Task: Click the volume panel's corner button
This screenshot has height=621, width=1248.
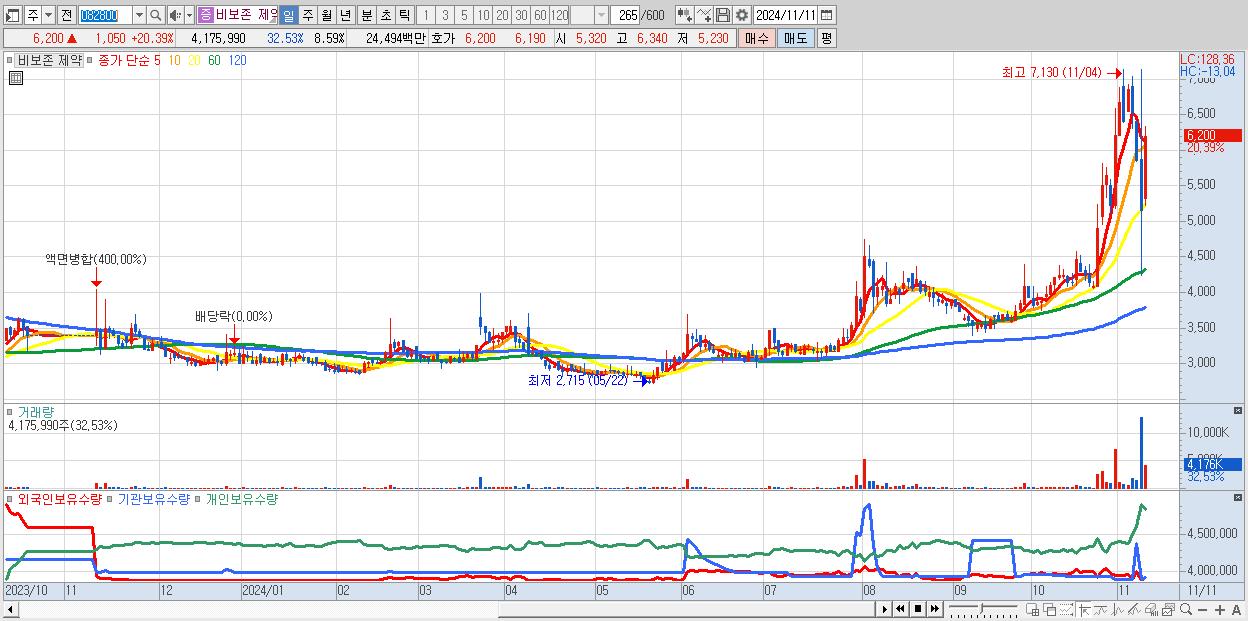Action: (1238, 411)
